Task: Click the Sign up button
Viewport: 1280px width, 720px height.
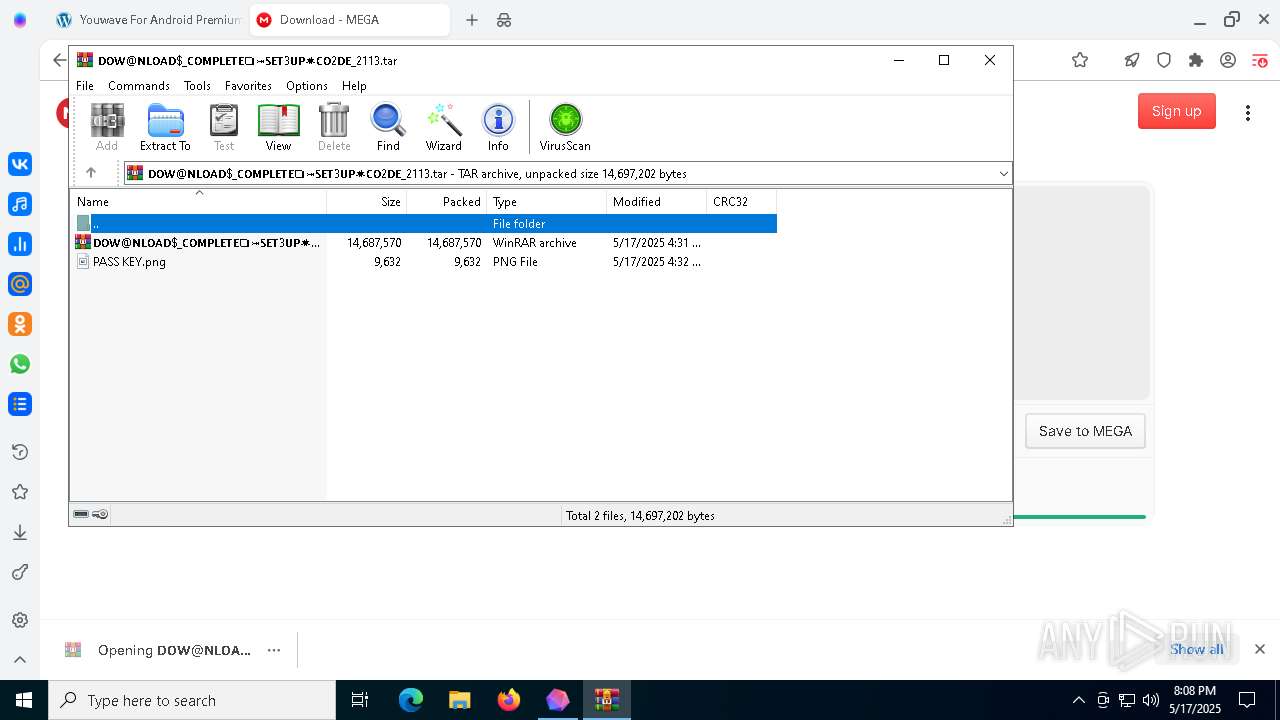Action: pos(1176,111)
